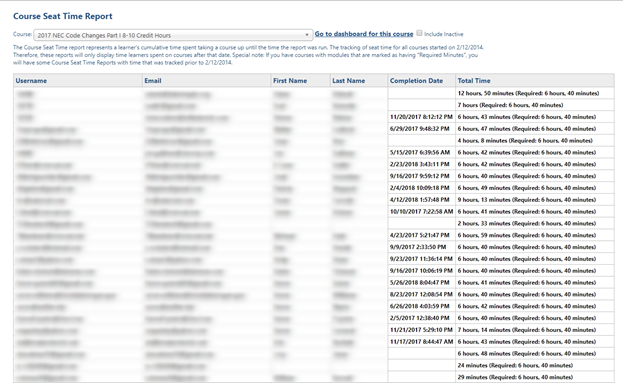The image size is (623, 383).
Task: Select the 4 hours, 8 minutes total time cell
Action: pos(534,141)
